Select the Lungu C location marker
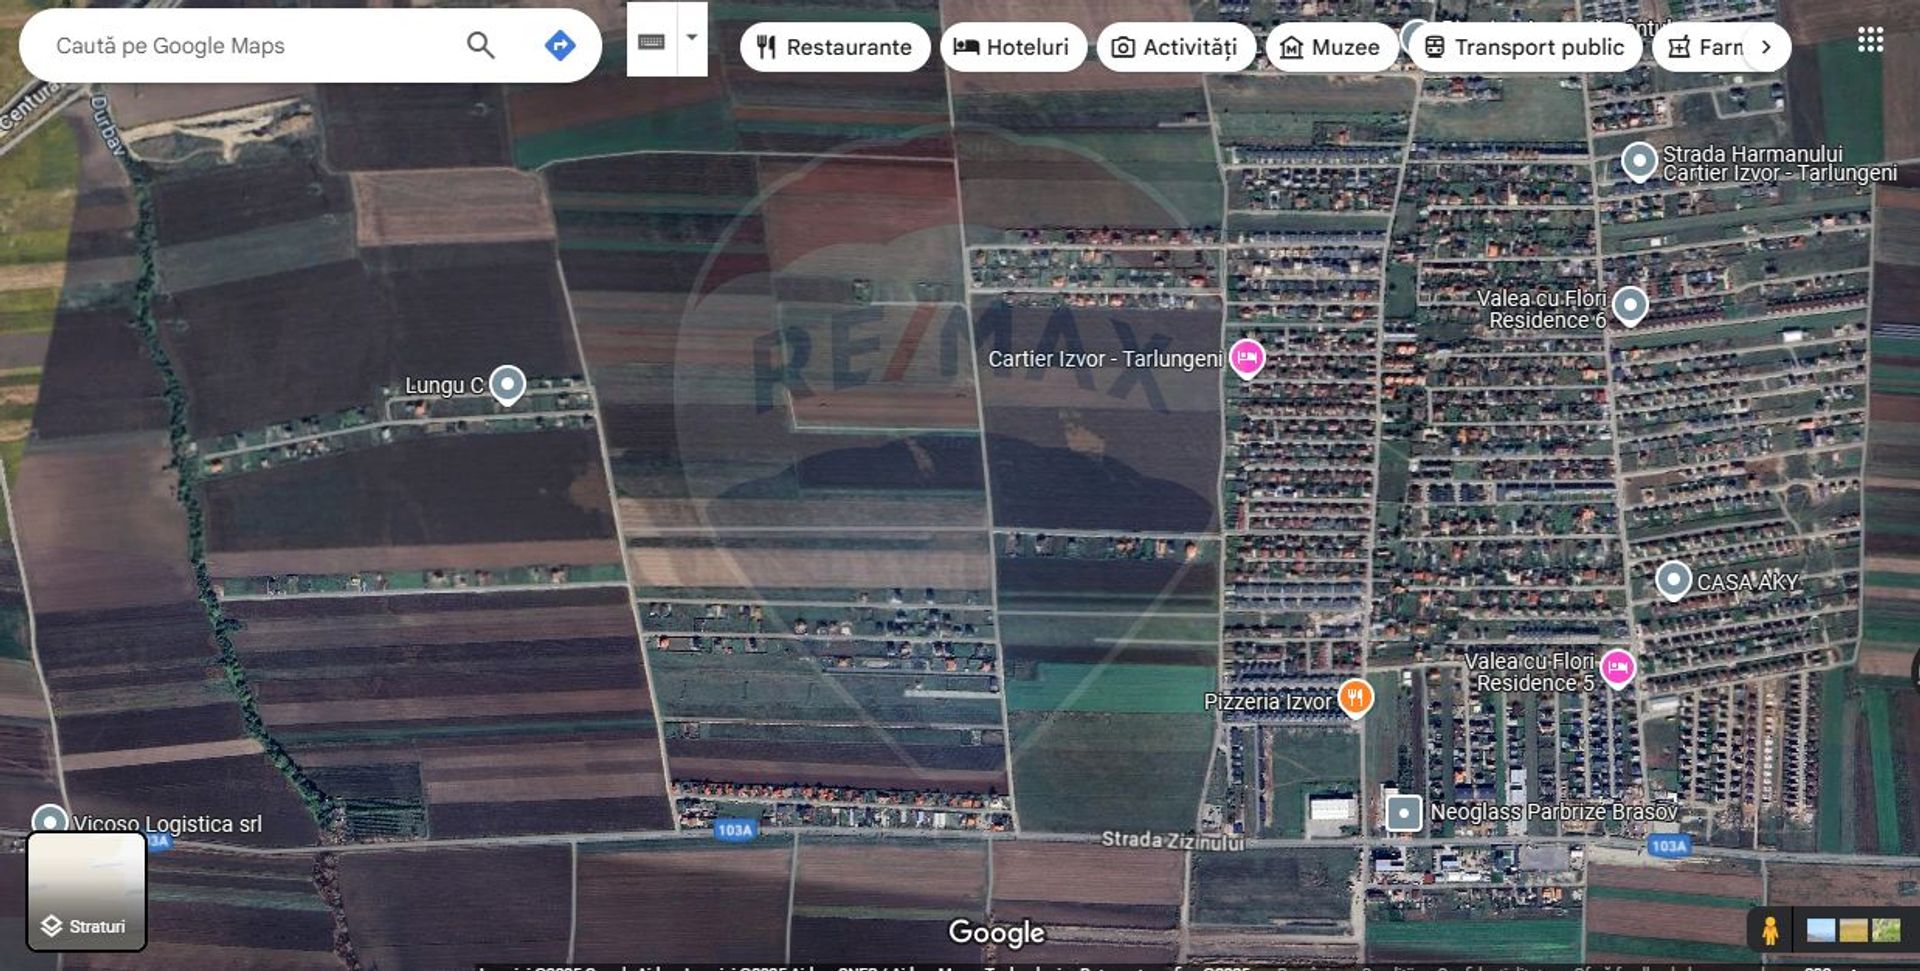 507,384
